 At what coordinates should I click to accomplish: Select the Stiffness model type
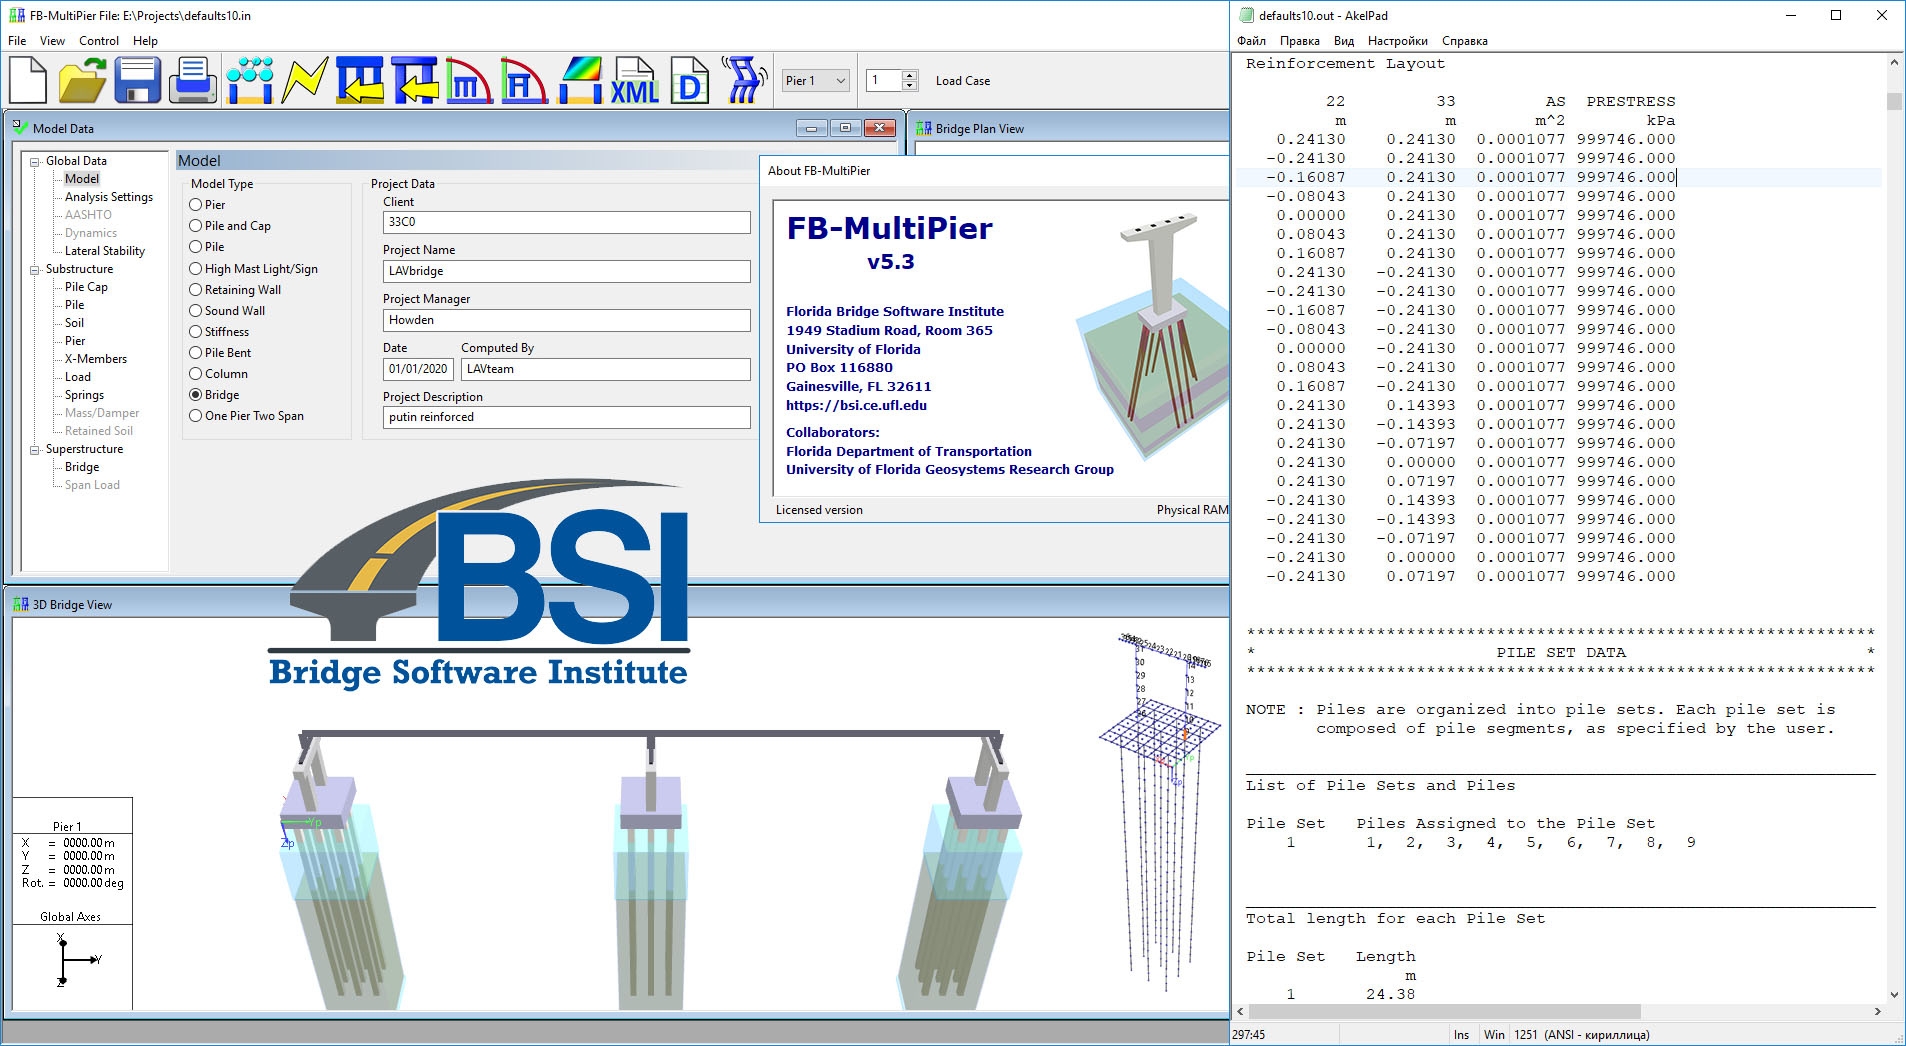(x=196, y=331)
